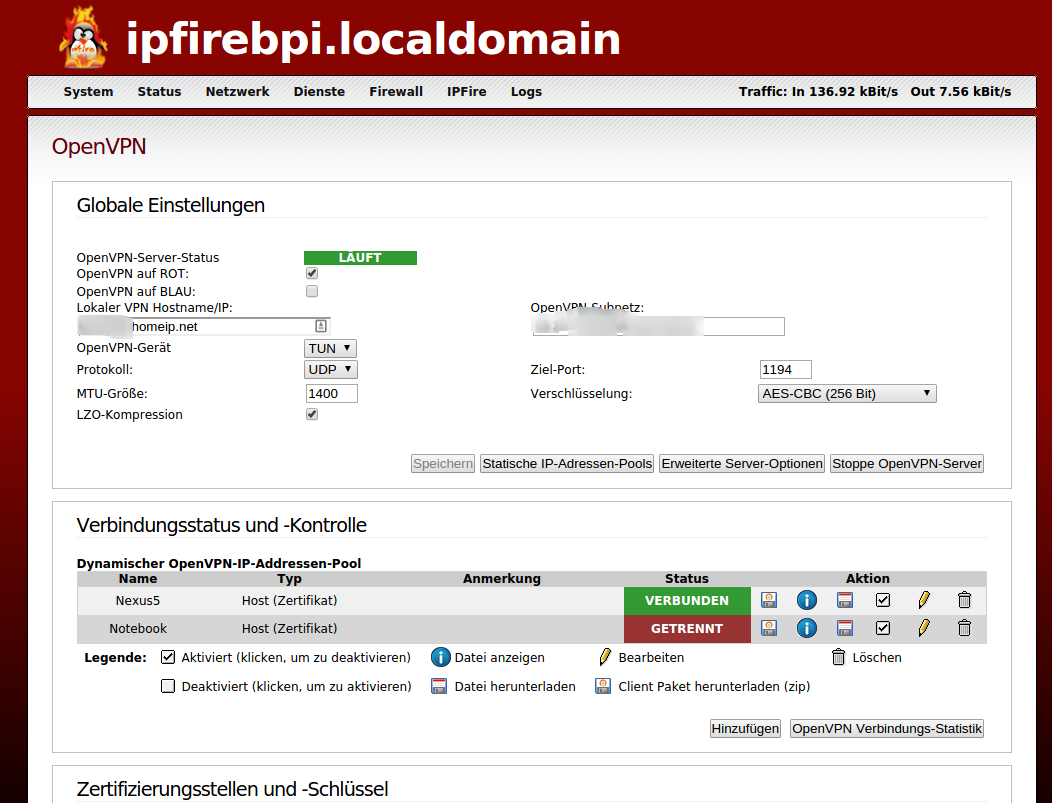Click the Speichern button
The image size is (1052, 803).
click(443, 464)
